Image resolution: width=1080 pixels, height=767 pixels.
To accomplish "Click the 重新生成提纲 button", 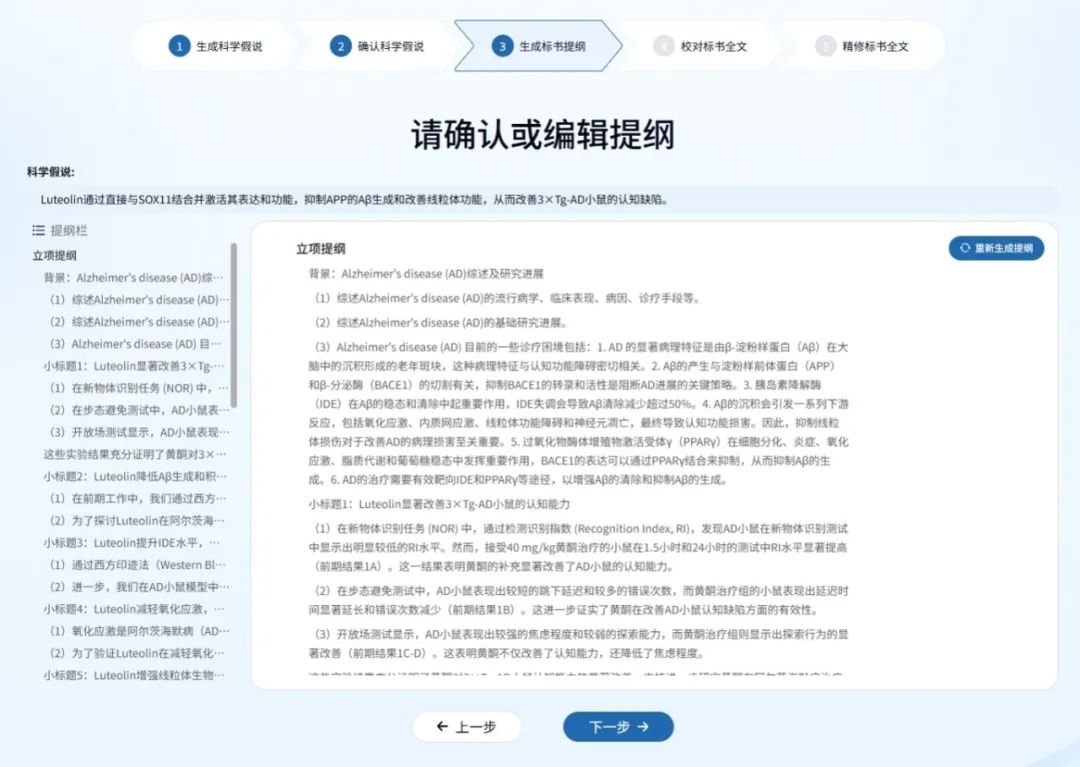I will point(996,248).
